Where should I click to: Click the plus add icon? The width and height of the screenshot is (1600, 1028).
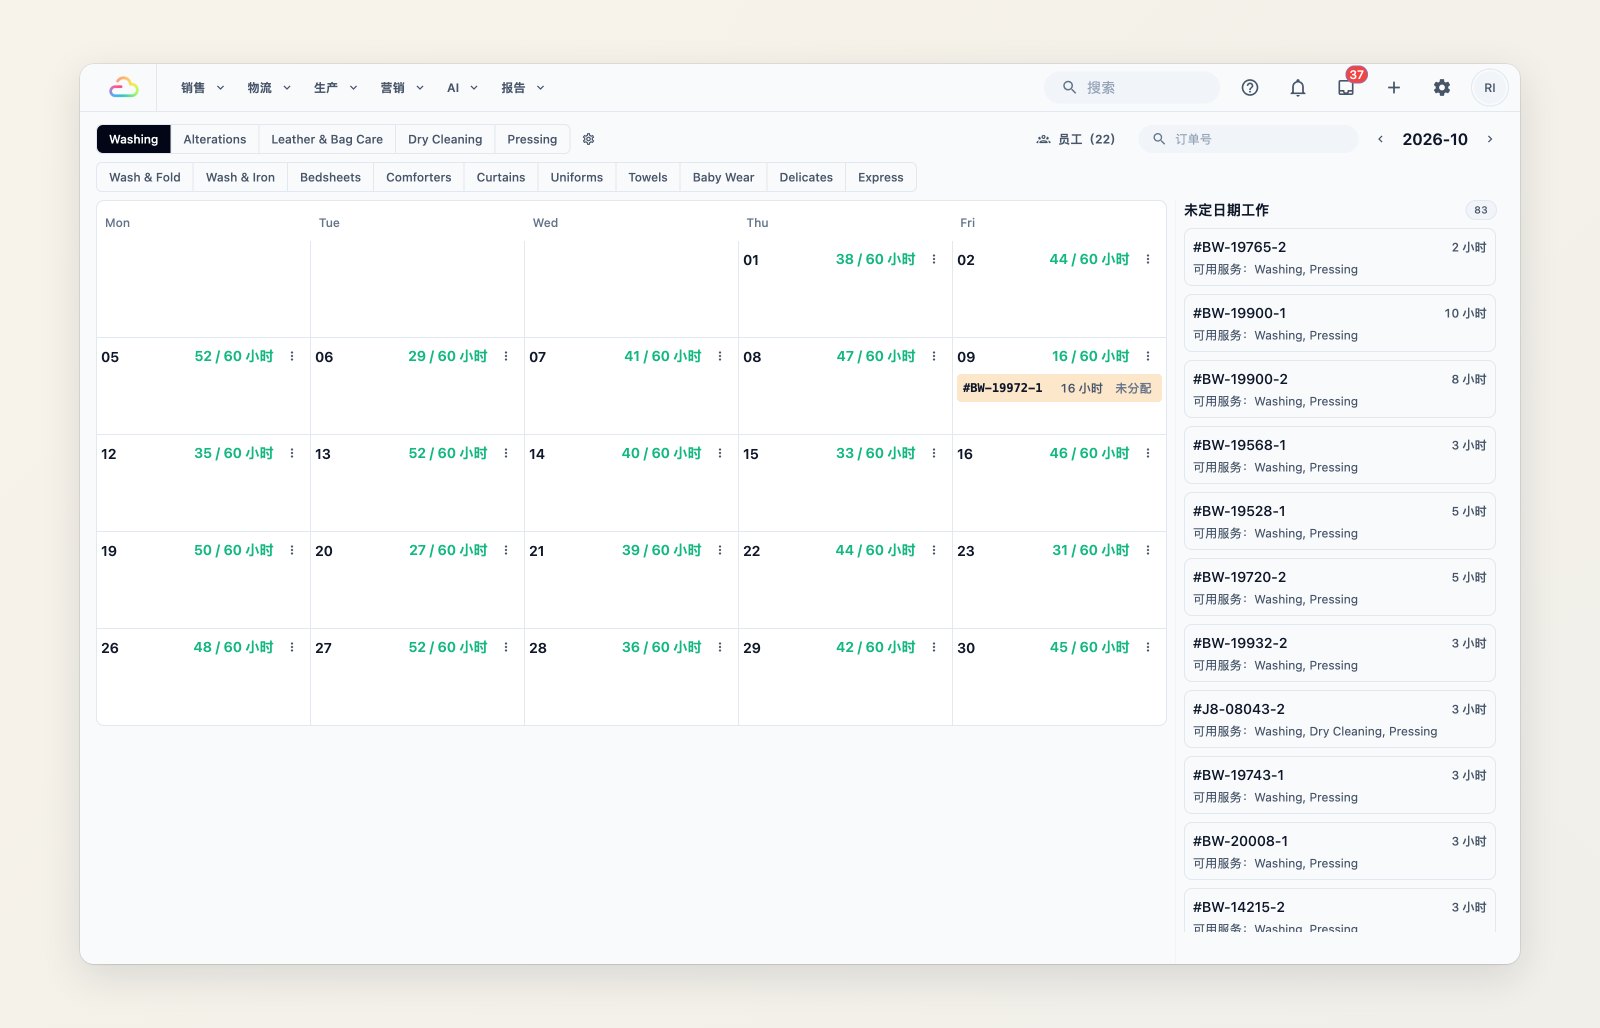coord(1394,88)
